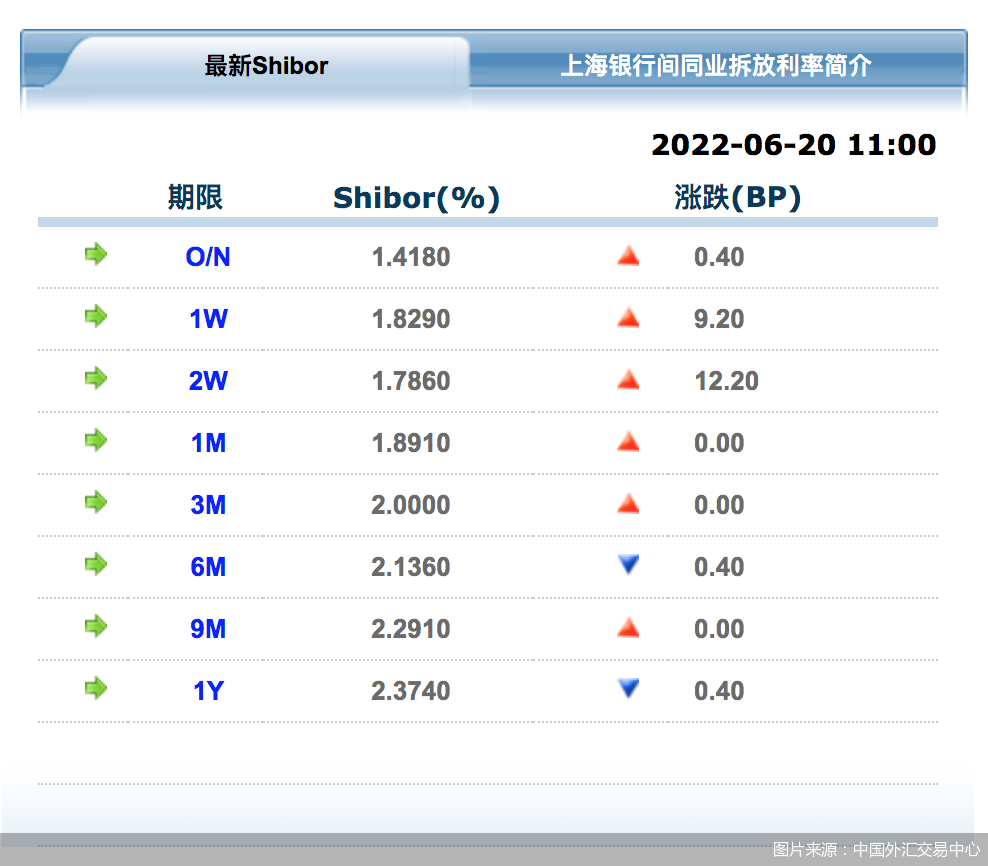The height and width of the screenshot is (866, 988).
Task: Click the blue down triangle for 1Y
Action: [628, 689]
